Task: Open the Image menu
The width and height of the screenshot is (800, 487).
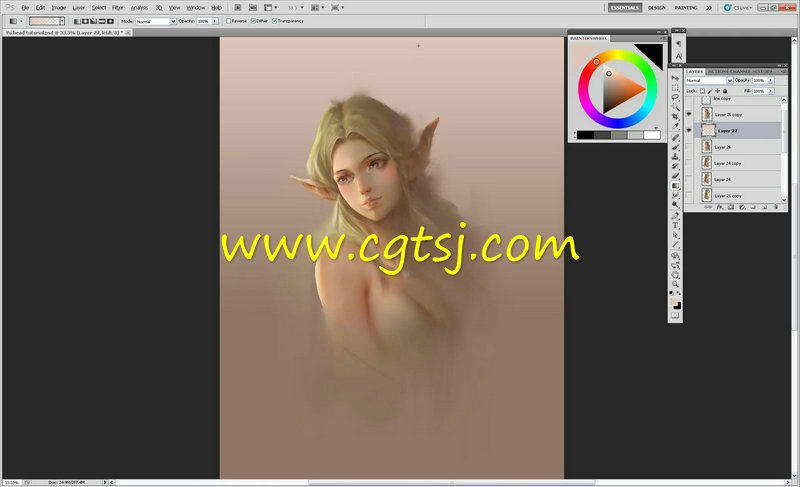Action: (x=59, y=8)
